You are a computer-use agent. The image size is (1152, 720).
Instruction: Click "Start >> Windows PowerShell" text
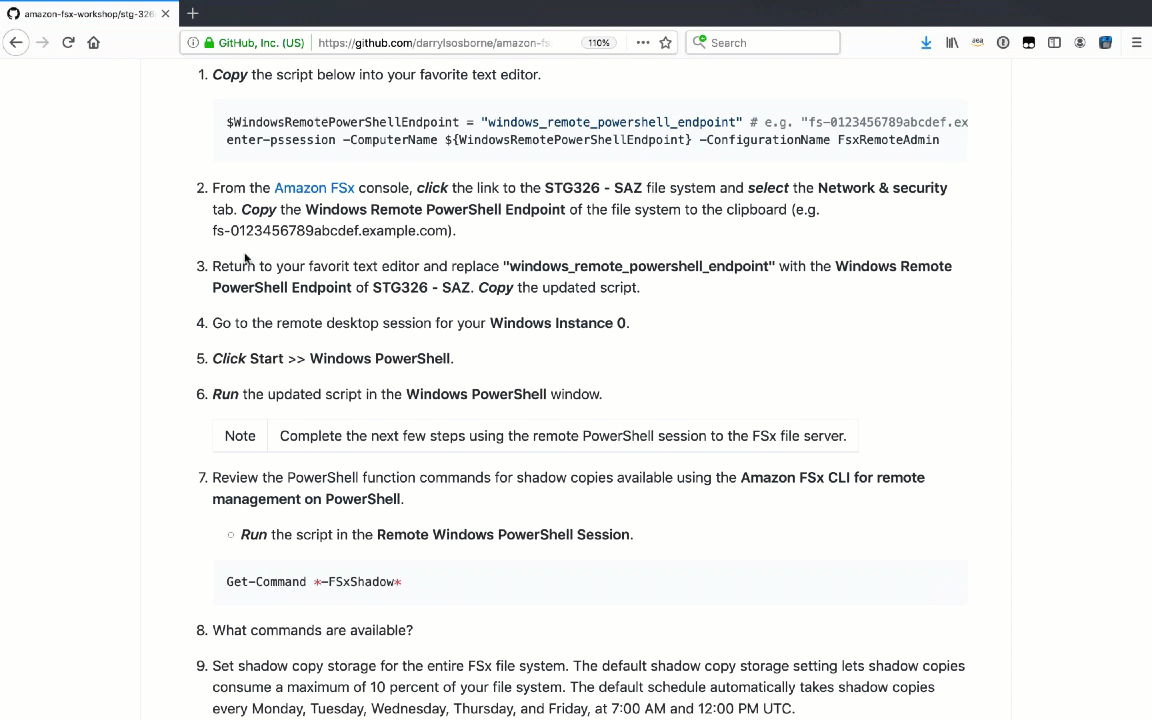pos(350,359)
